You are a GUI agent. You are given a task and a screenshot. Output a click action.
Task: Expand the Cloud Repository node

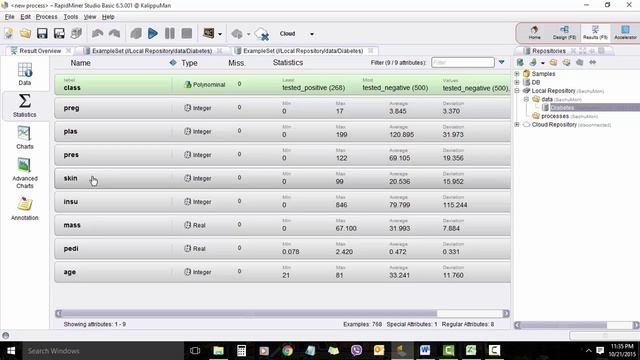[517, 124]
